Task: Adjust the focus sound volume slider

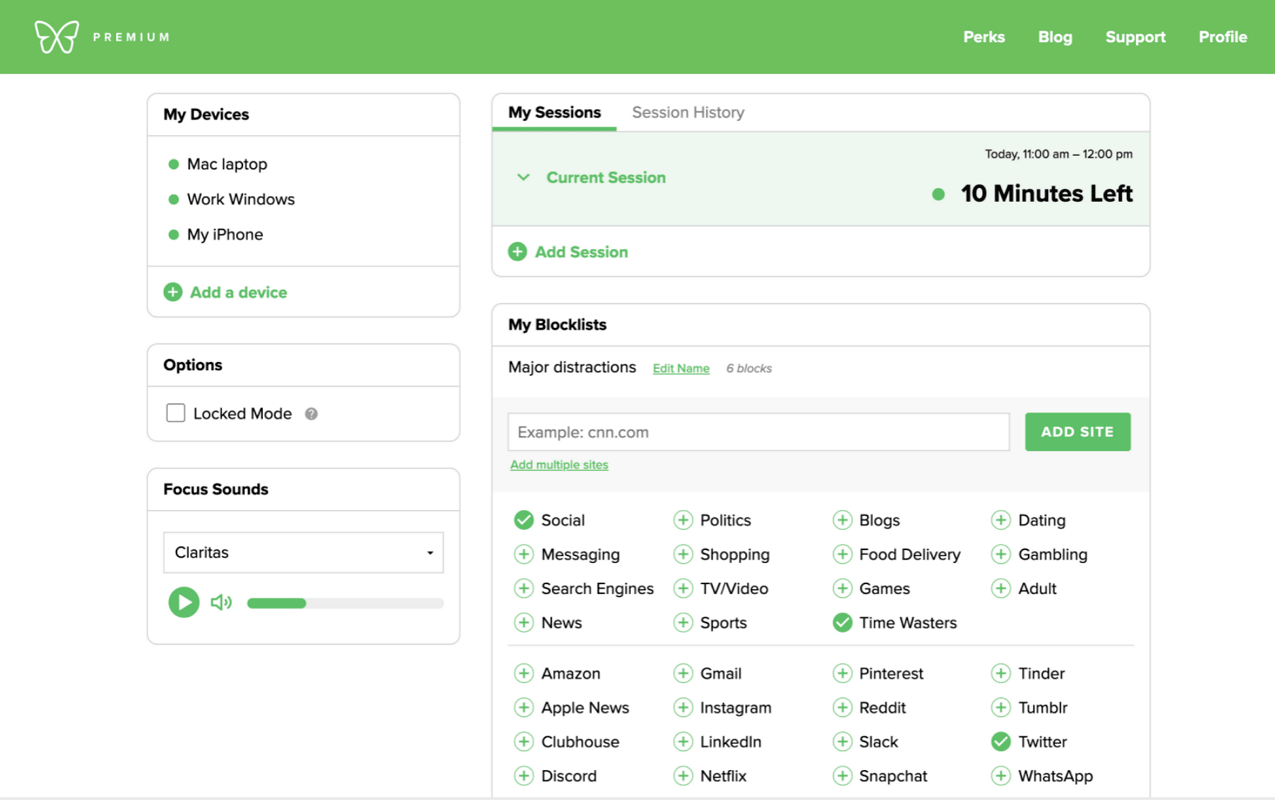Action: pyautogui.click(x=344, y=603)
